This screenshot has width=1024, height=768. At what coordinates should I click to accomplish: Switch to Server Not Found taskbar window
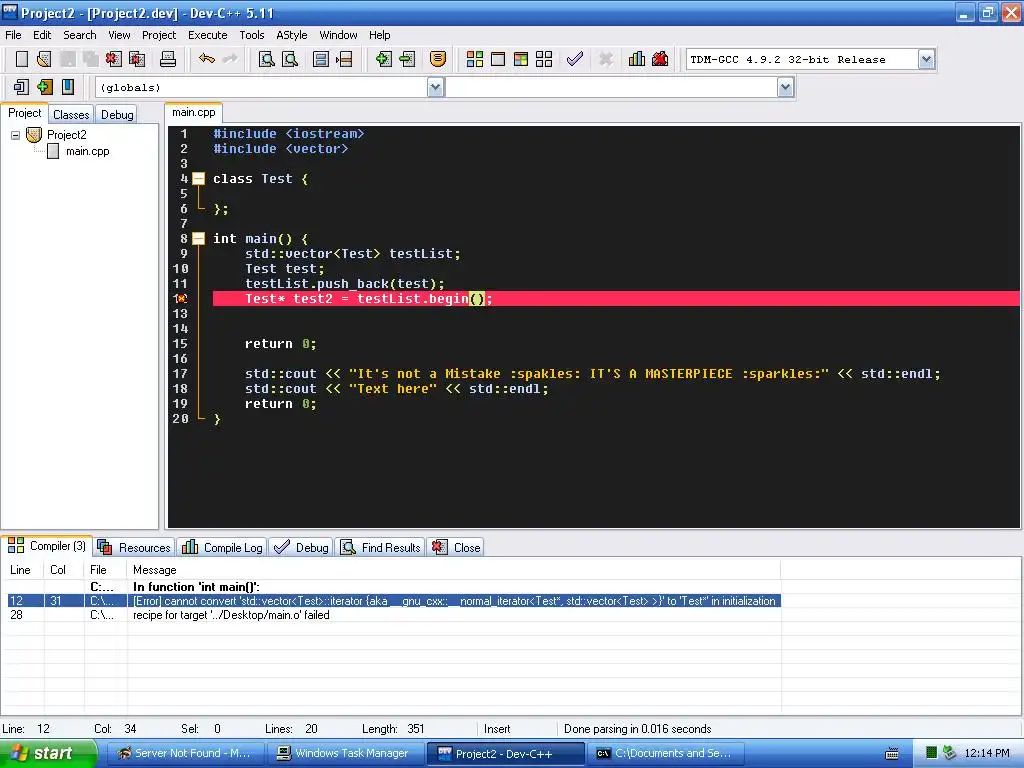184,754
